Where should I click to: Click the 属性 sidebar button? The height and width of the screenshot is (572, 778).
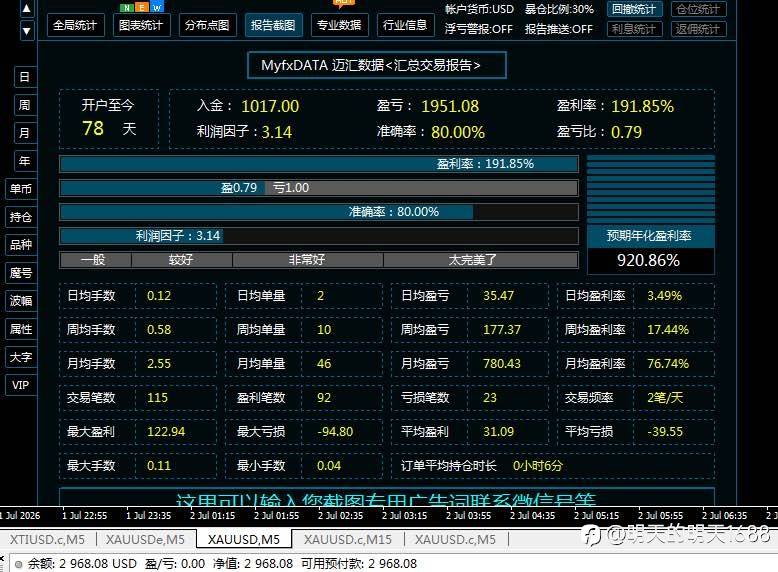(21, 329)
